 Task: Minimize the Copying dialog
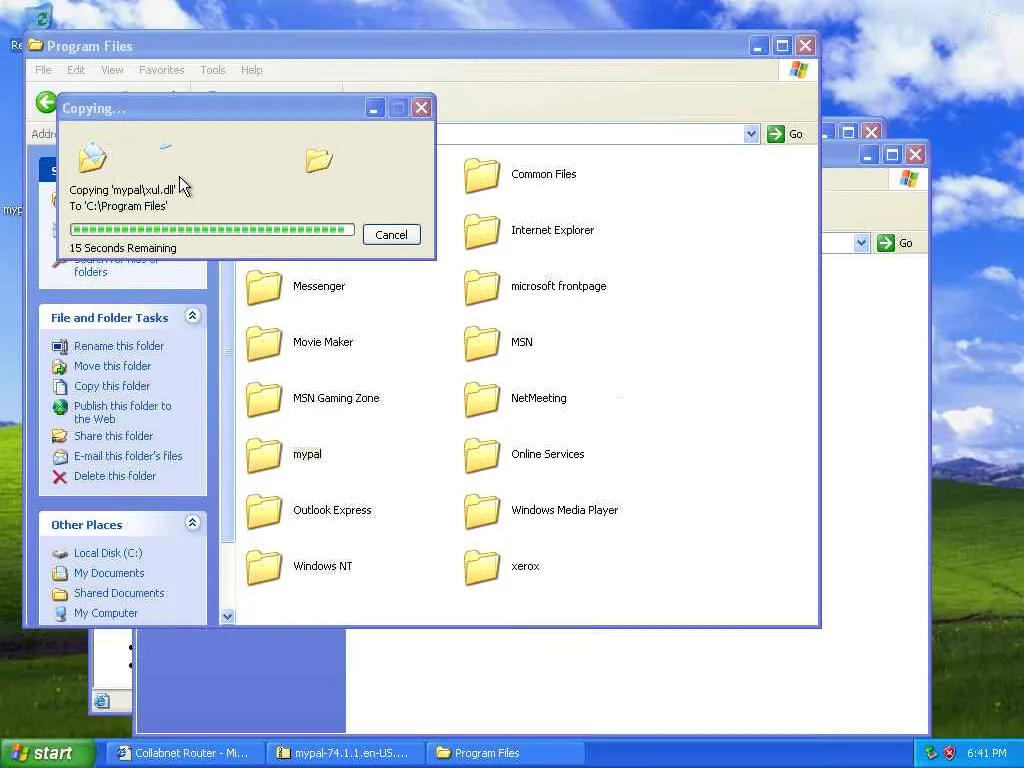[x=374, y=108]
